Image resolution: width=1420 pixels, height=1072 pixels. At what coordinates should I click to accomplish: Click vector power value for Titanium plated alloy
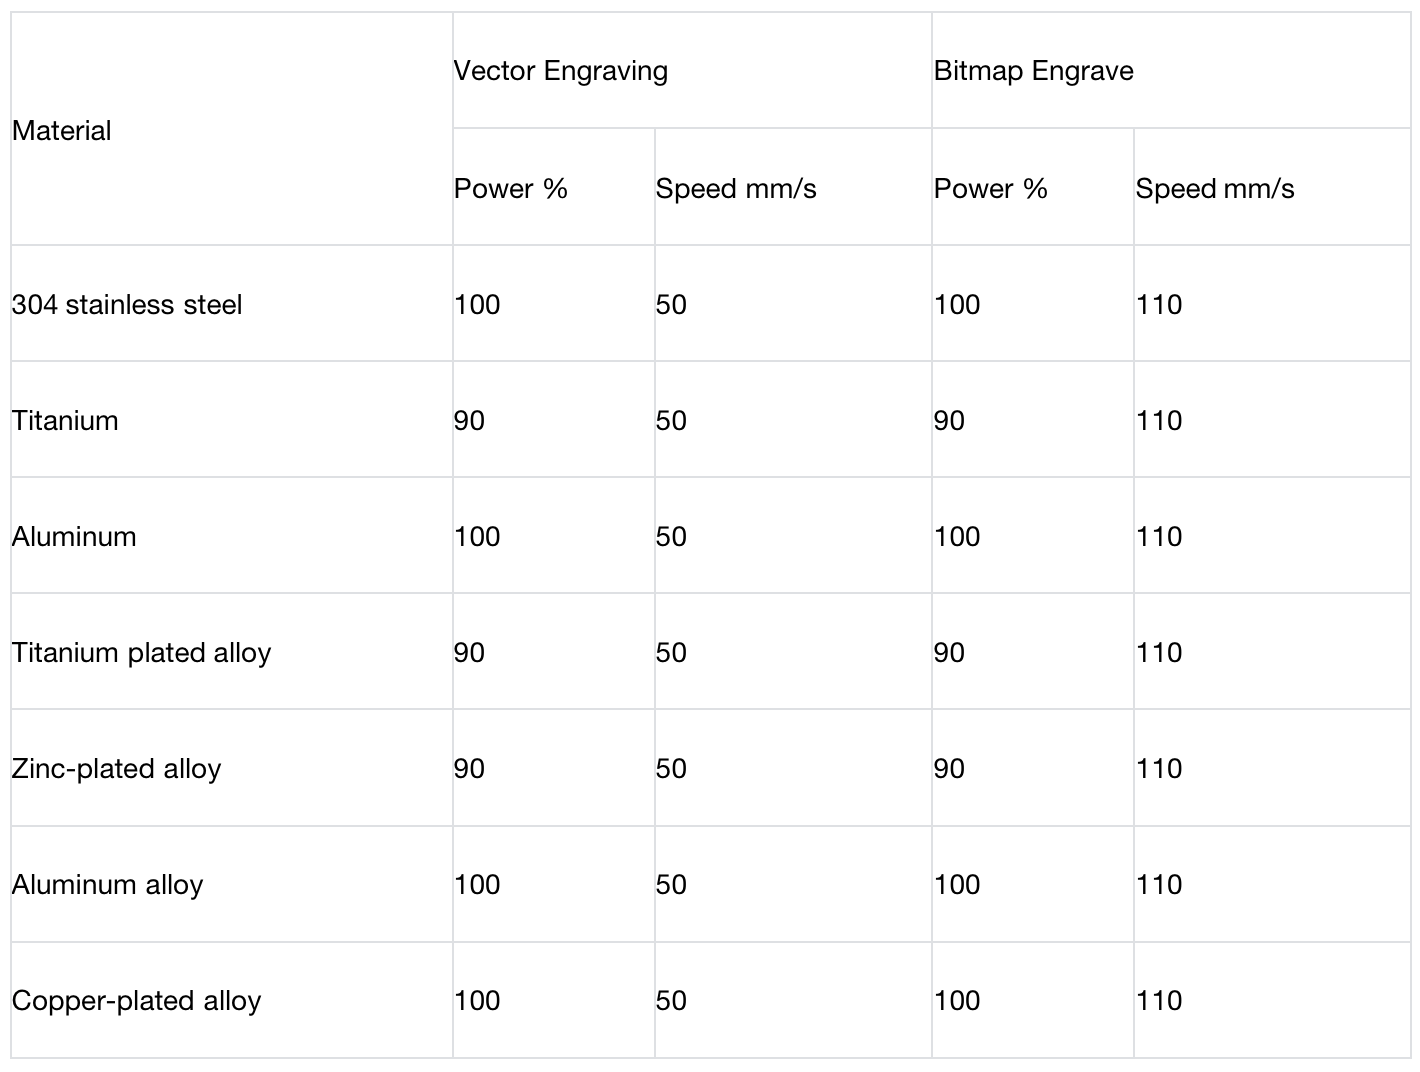(469, 653)
